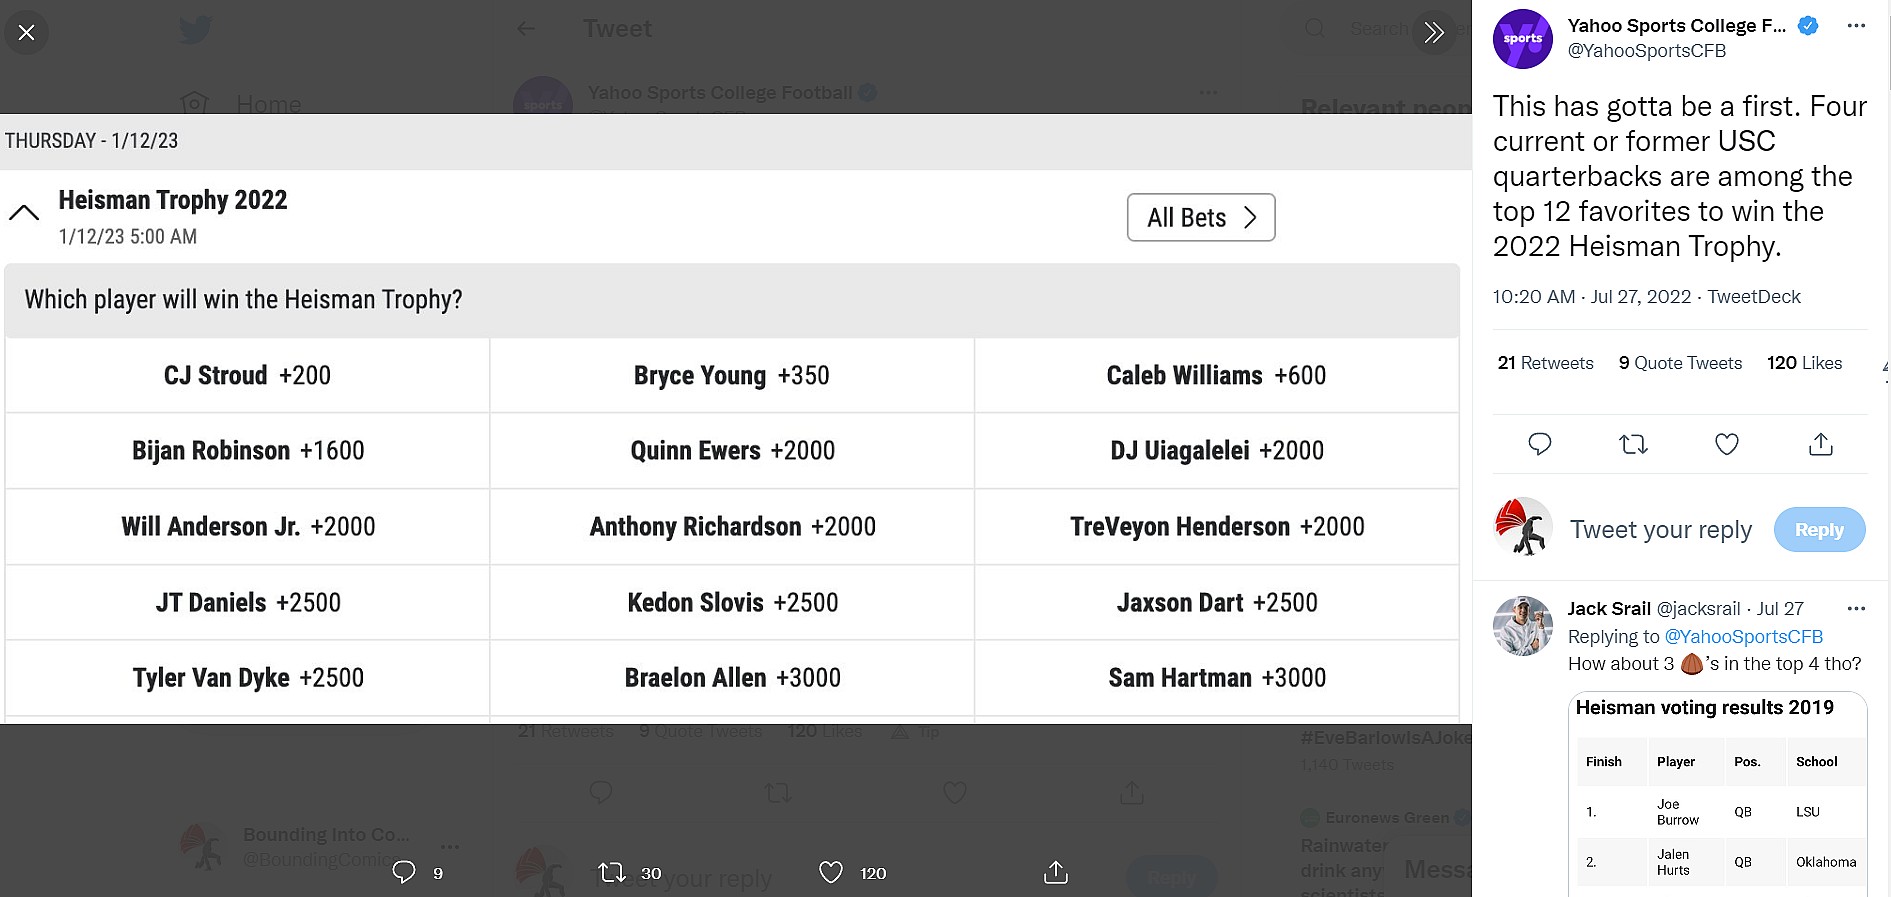View the 9 Quote Tweets

[1680, 363]
